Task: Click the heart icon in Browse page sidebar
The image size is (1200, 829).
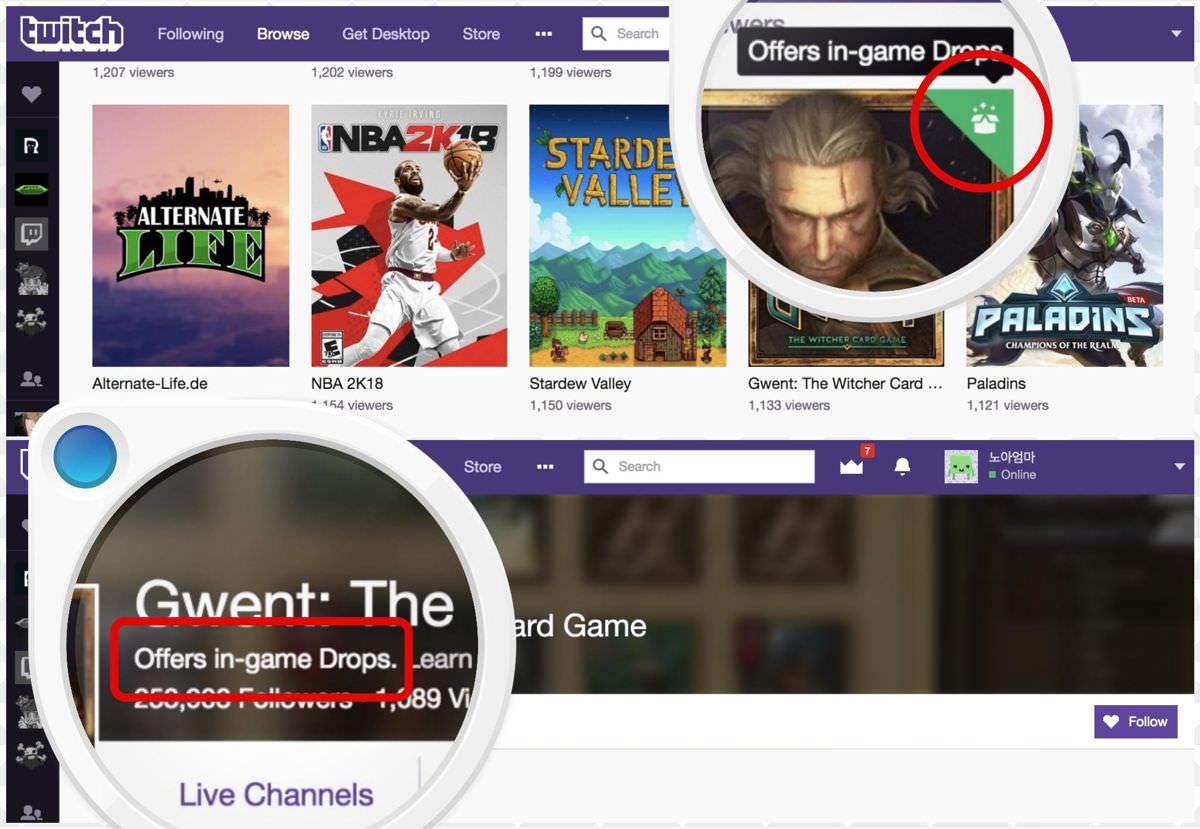Action: pyautogui.click(x=32, y=94)
